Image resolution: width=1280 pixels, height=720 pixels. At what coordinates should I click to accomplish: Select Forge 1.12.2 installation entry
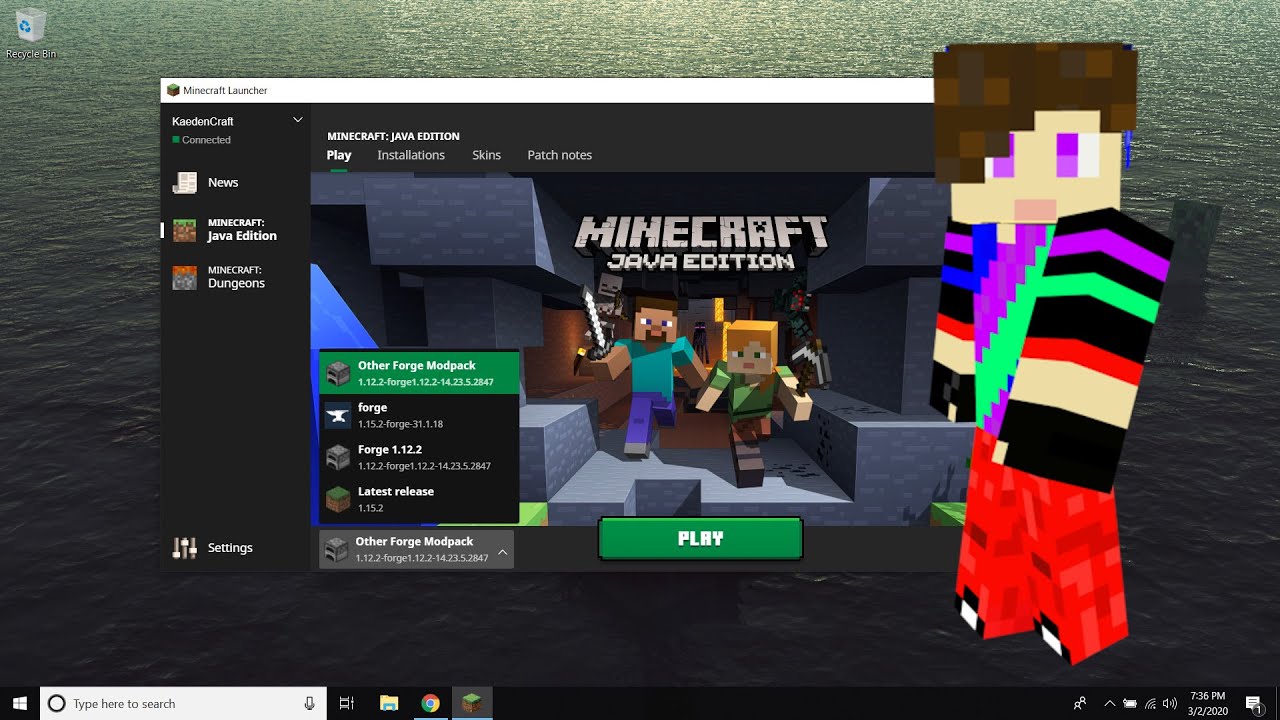[x=419, y=457]
